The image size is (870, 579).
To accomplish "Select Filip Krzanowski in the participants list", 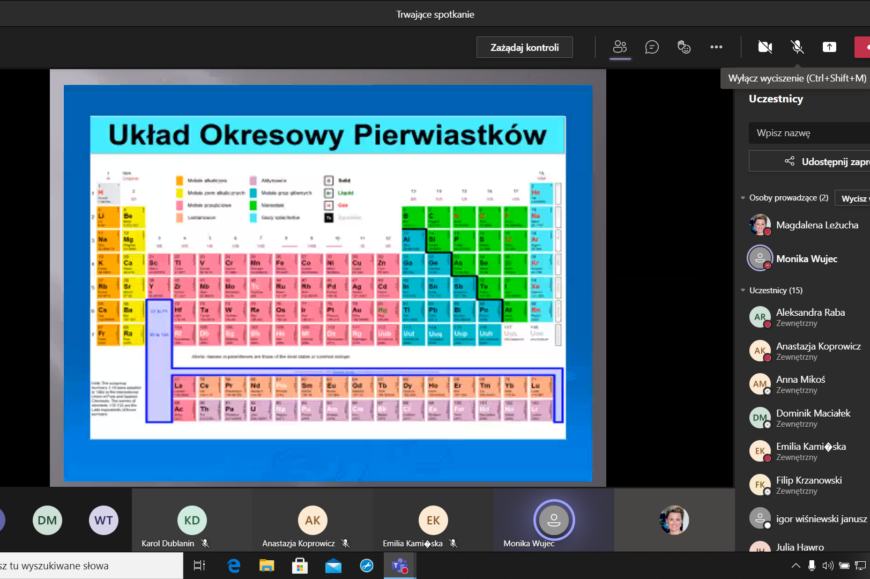I will 808,485.
